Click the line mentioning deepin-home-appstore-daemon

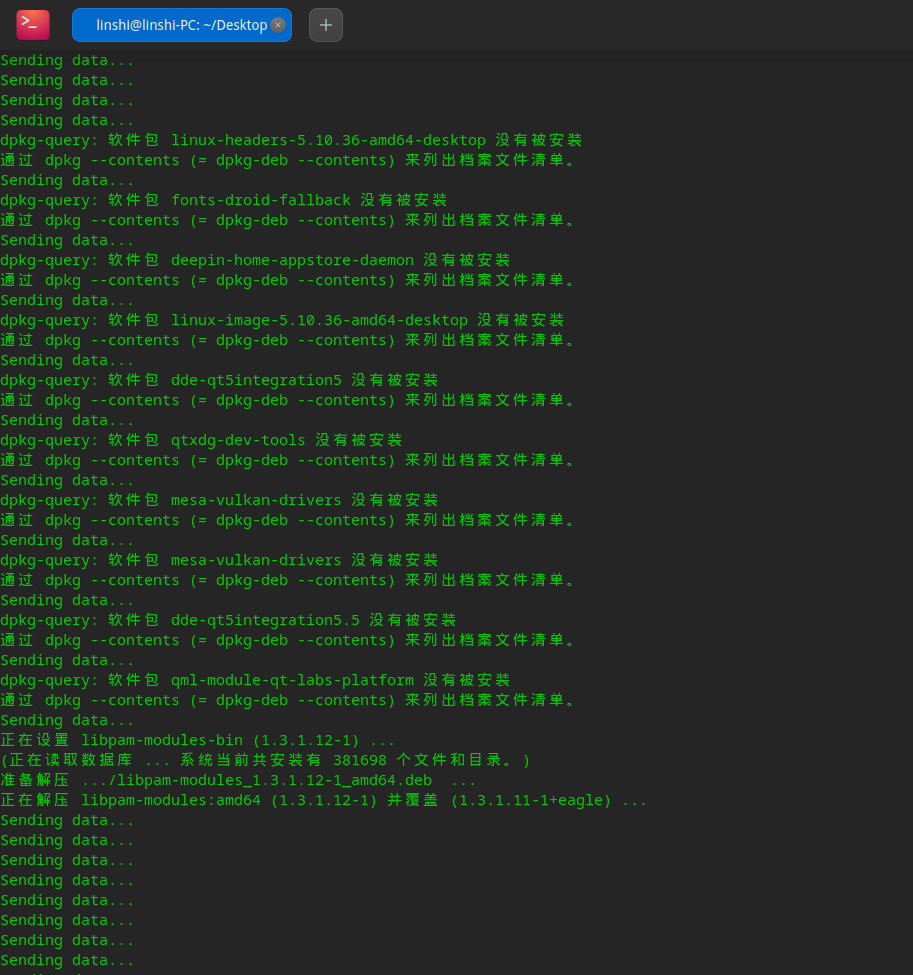coord(256,261)
